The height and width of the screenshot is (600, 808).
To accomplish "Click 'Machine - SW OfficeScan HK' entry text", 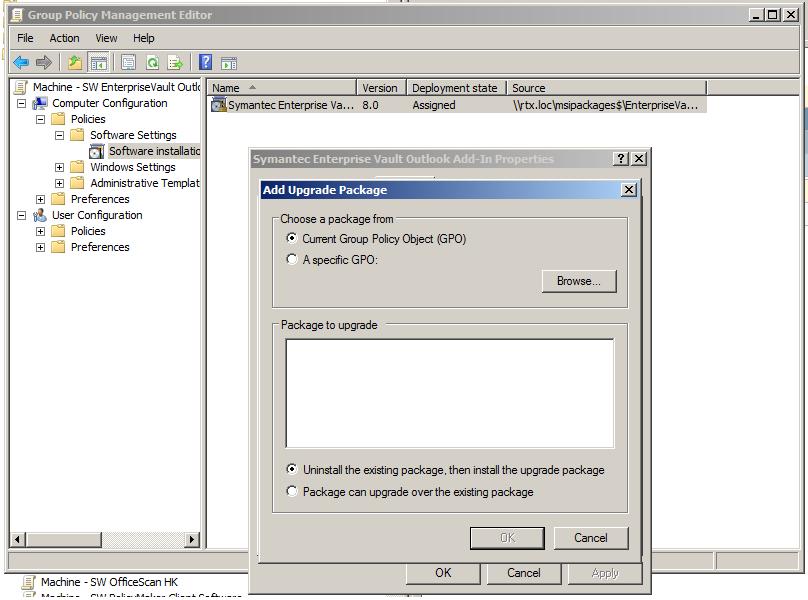I will click(109, 582).
